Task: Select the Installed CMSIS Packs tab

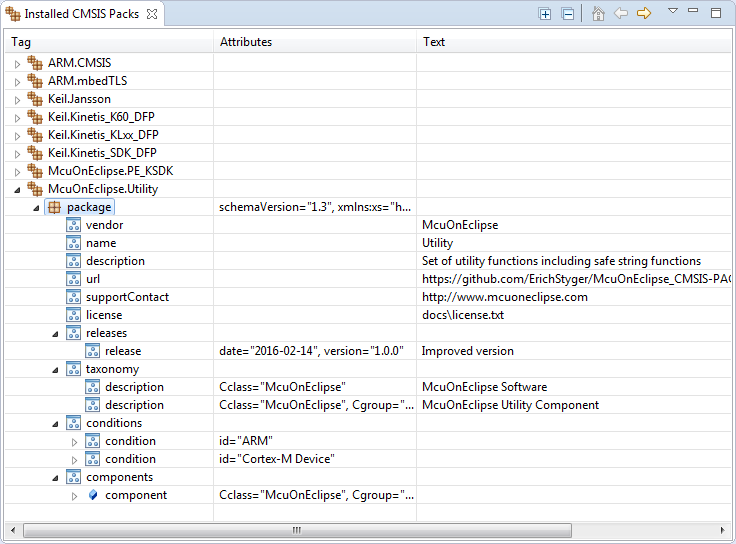Action: (75, 14)
